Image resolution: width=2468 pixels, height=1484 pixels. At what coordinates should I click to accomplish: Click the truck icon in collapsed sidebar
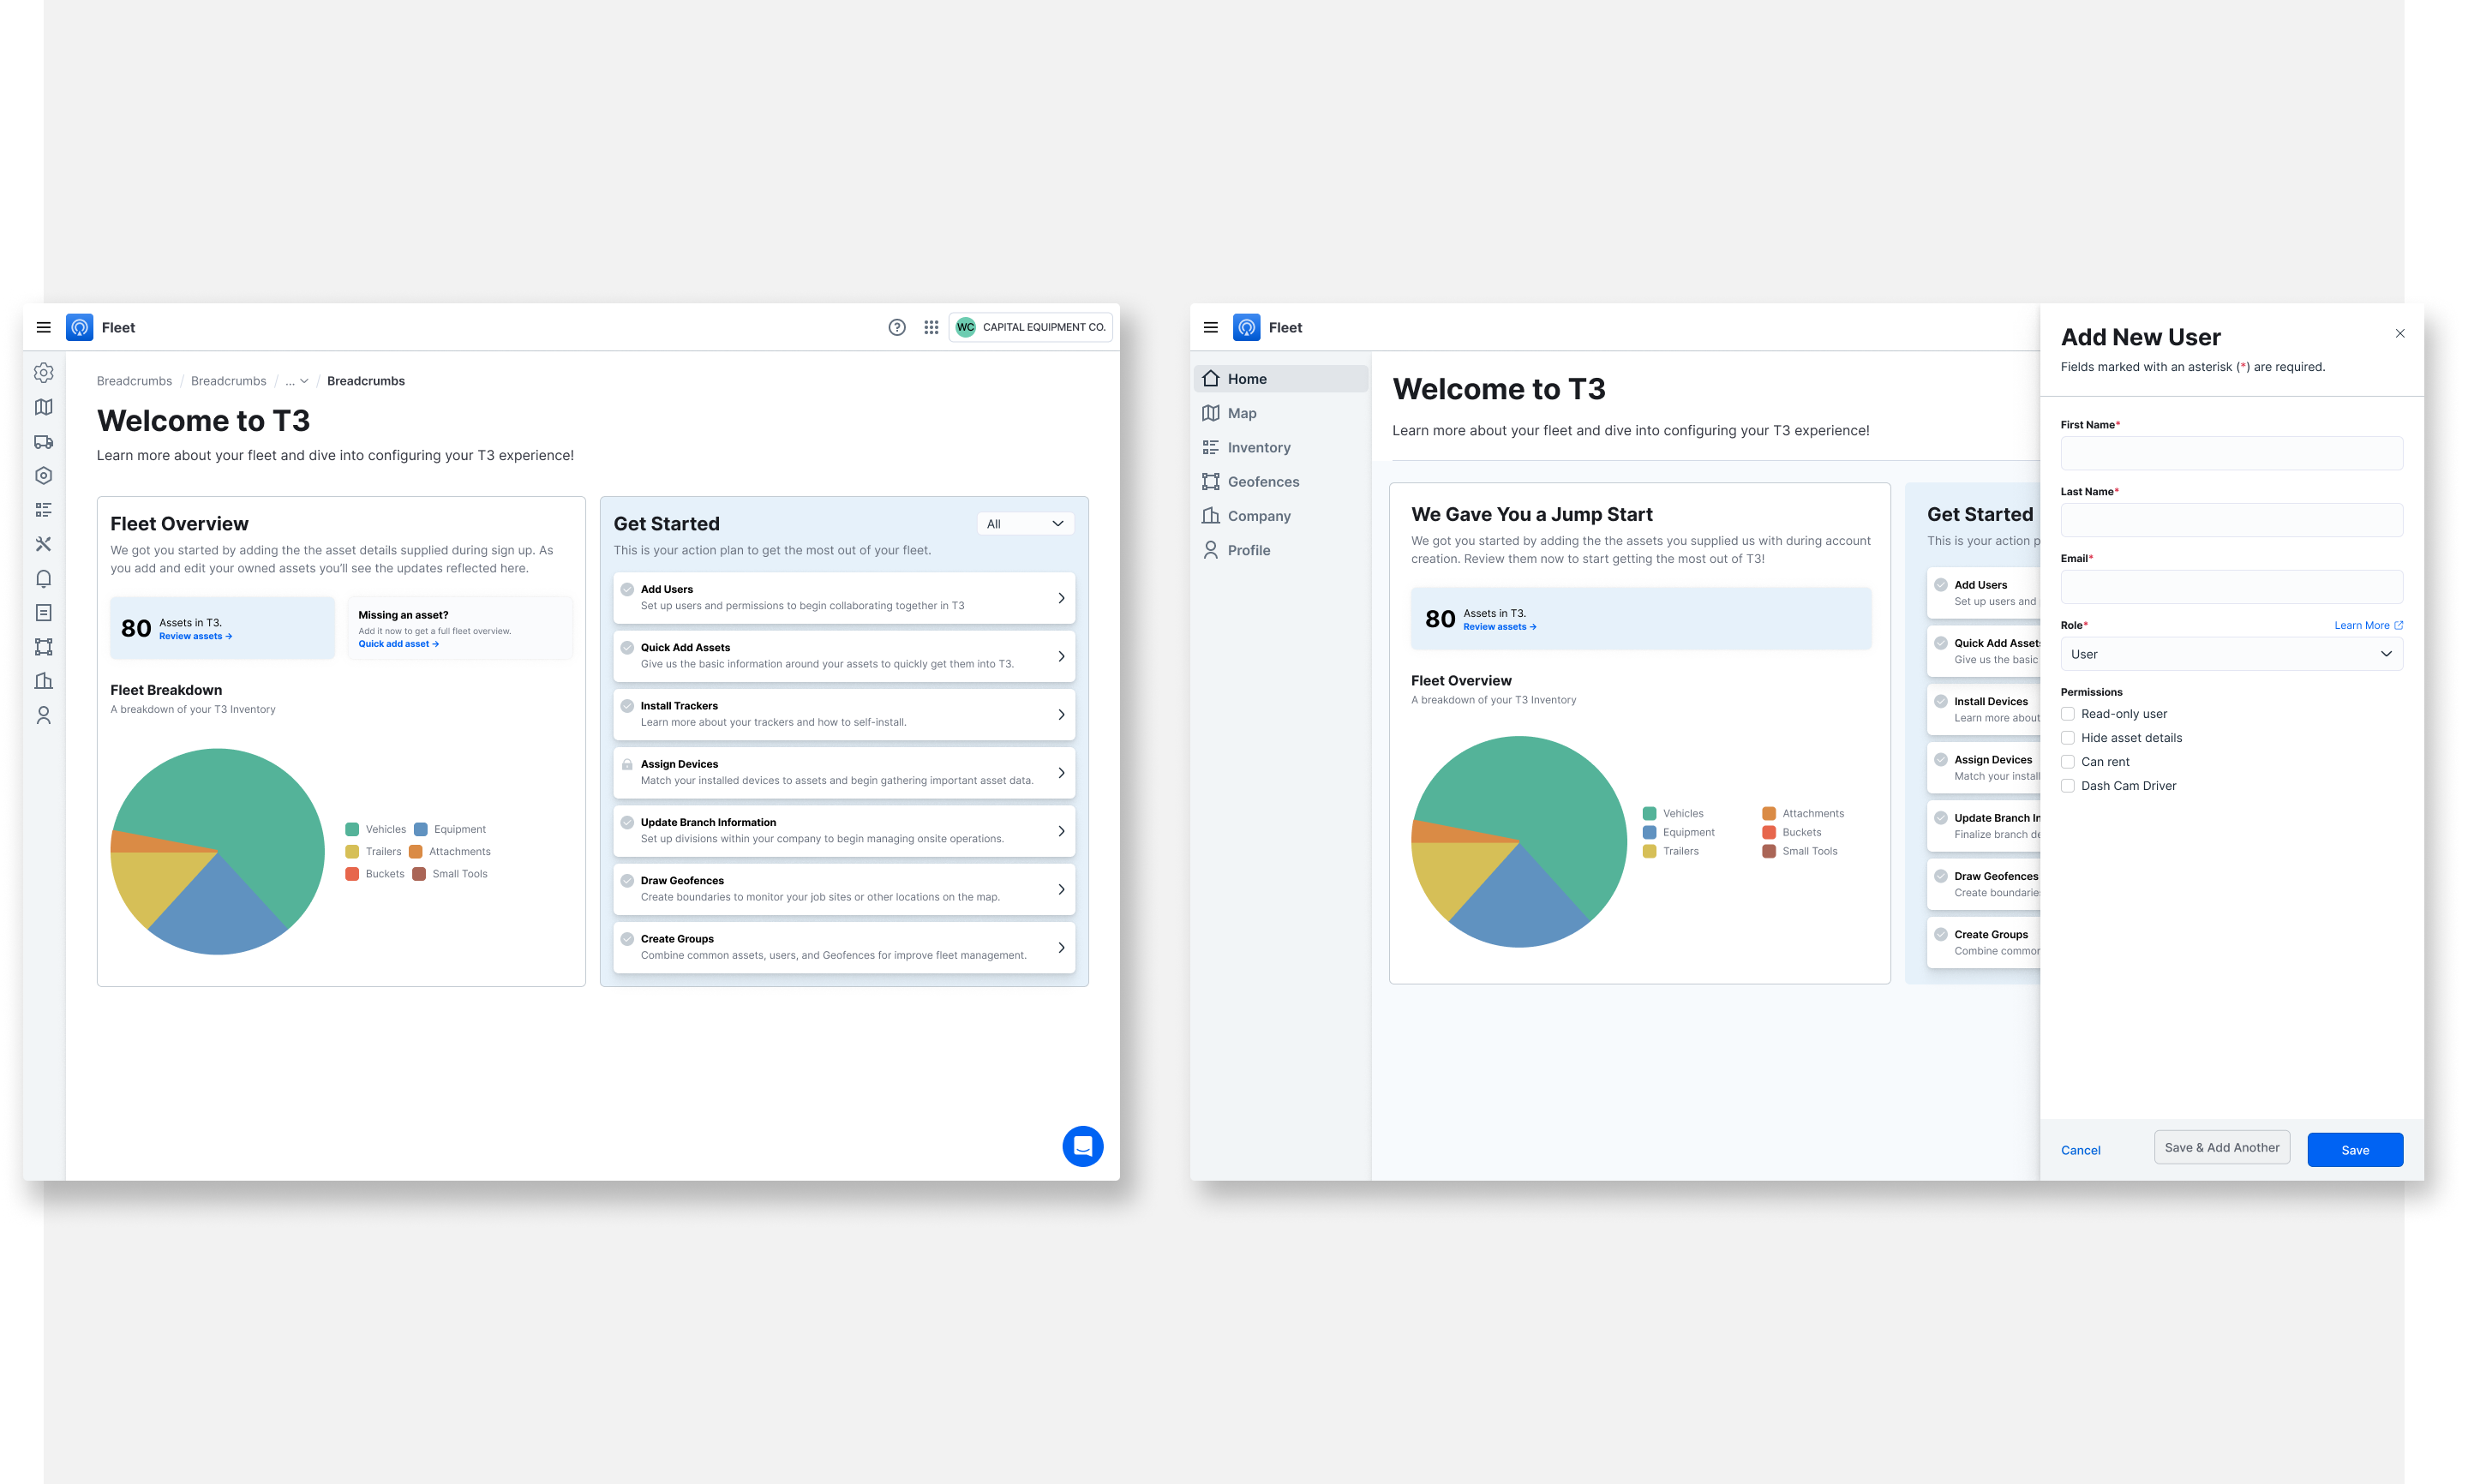pos(43,441)
